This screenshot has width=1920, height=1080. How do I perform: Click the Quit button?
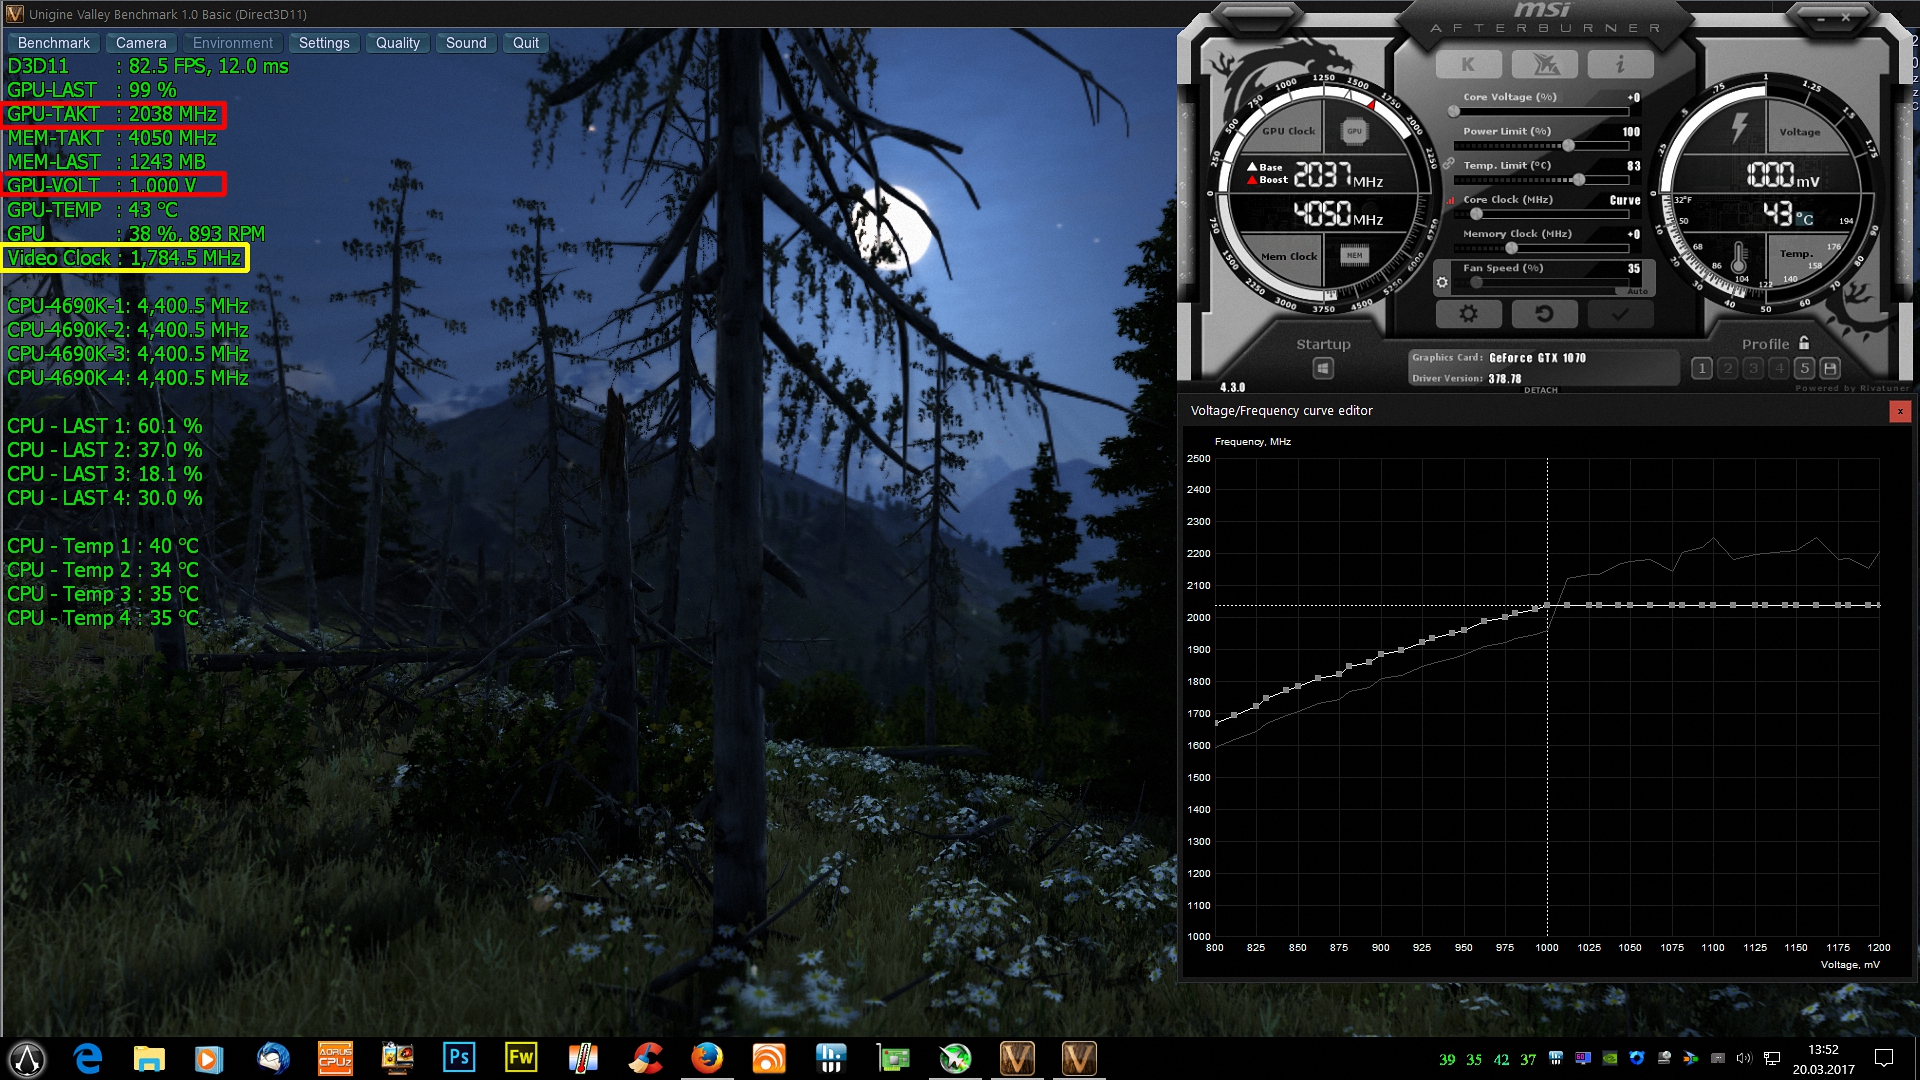(525, 43)
